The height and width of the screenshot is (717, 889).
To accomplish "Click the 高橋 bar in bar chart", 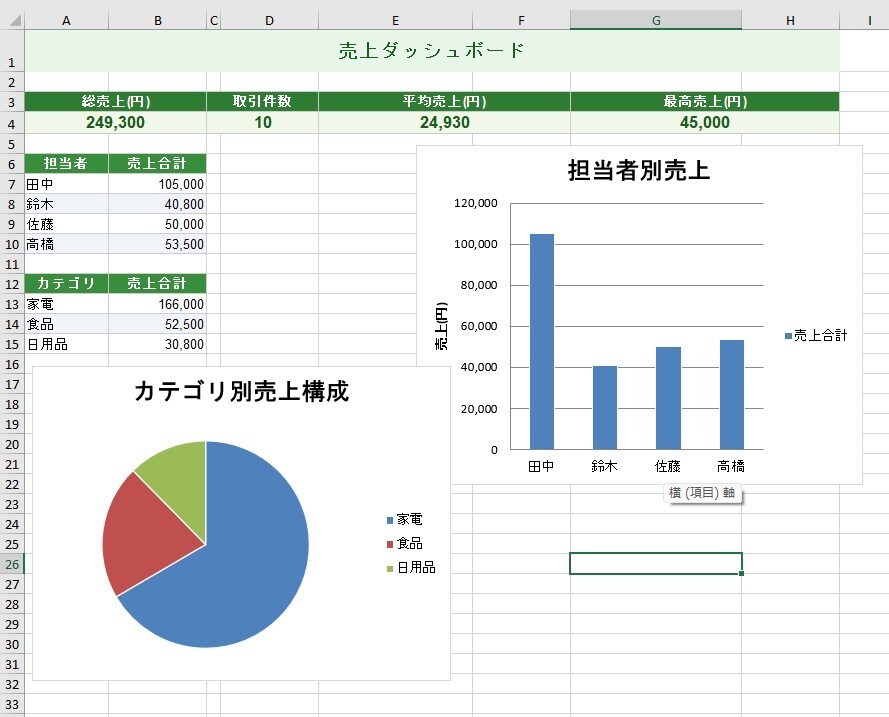I will (732, 394).
